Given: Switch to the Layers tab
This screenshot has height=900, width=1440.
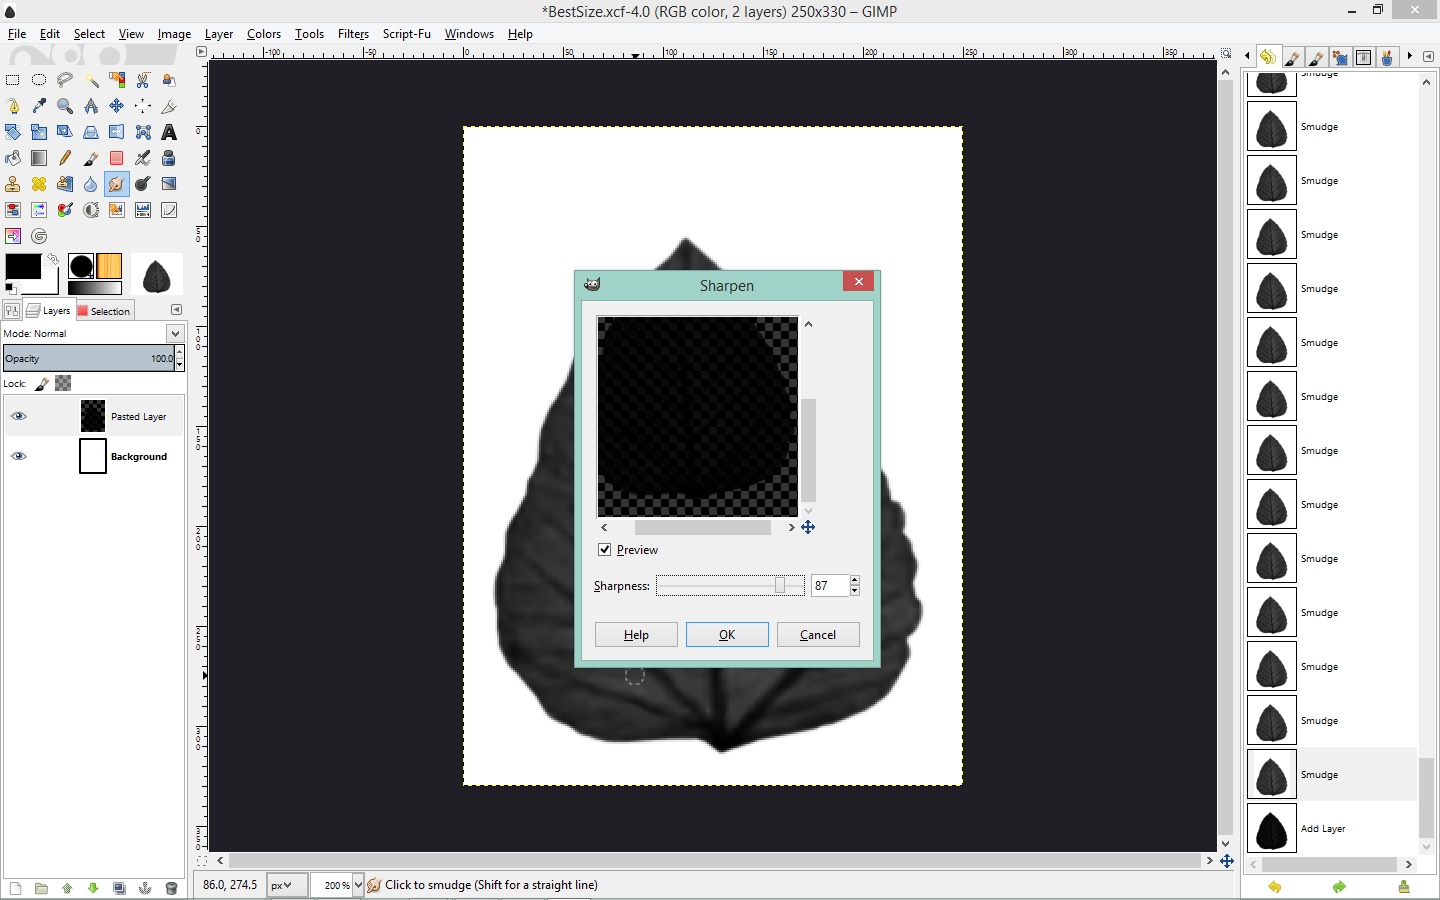Looking at the screenshot, I should point(48,311).
